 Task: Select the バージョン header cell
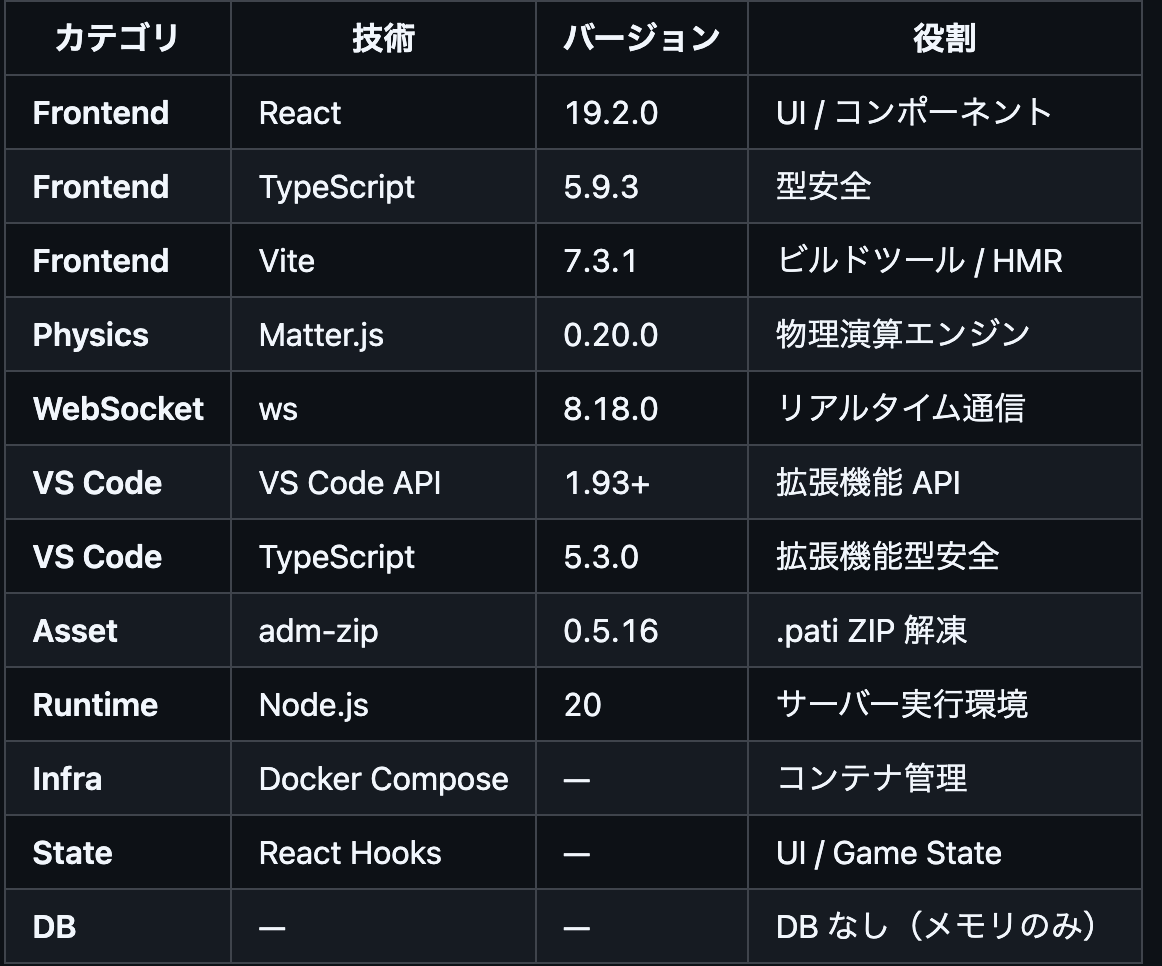pos(641,39)
